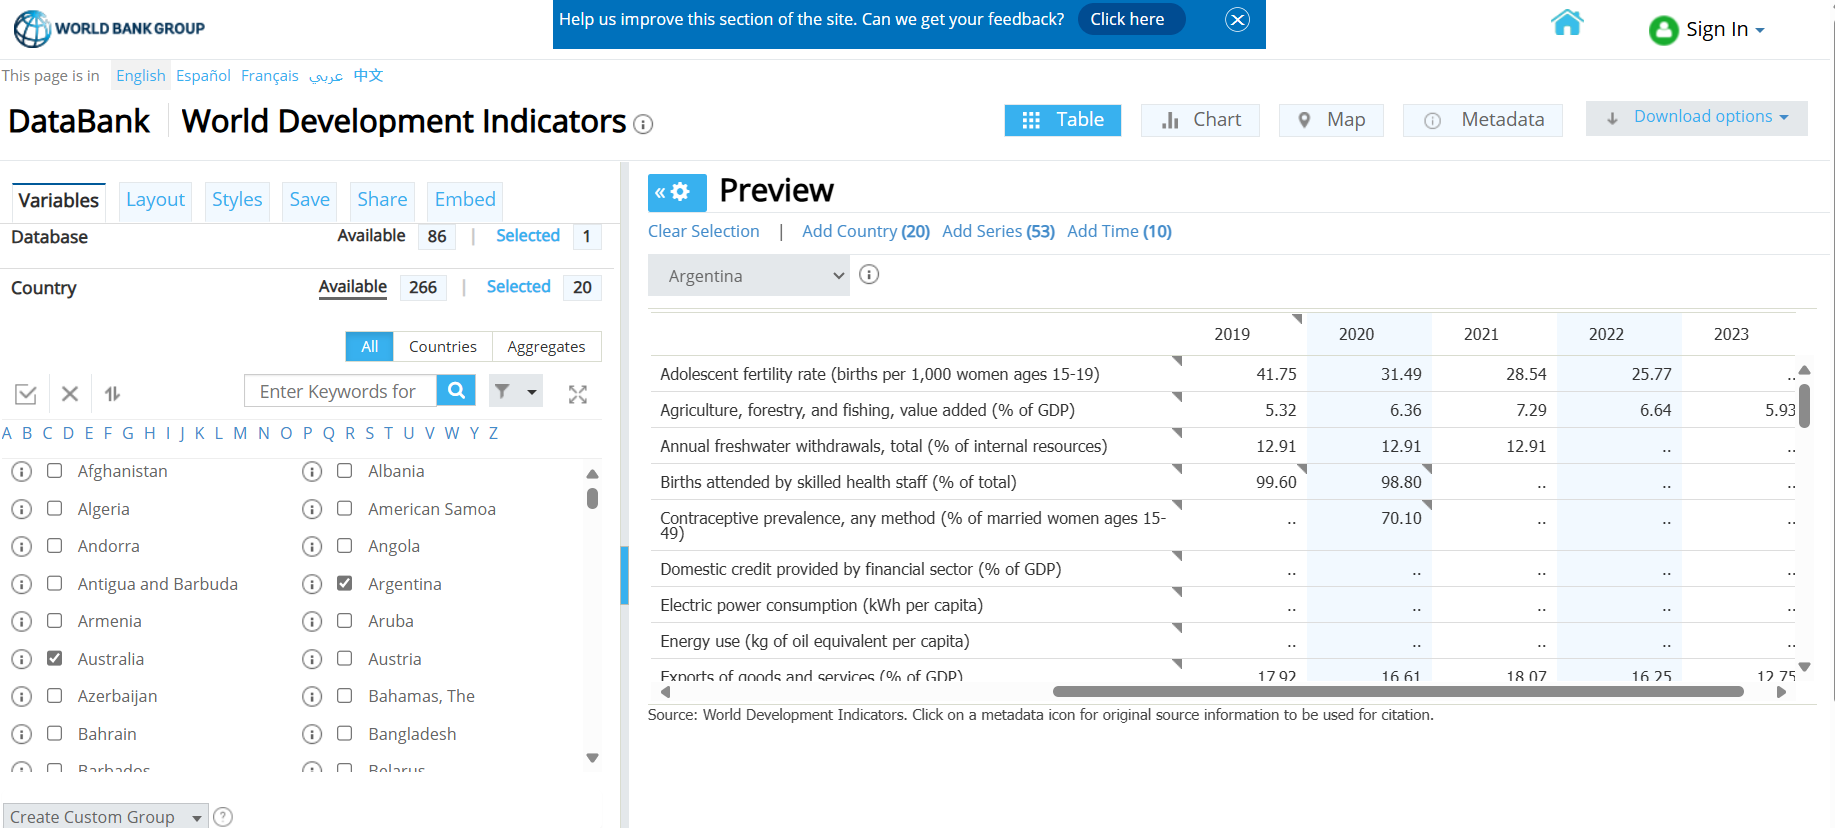The height and width of the screenshot is (828, 1835).
Task: Check the Armenia checkbox
Action: pos(55,620)
